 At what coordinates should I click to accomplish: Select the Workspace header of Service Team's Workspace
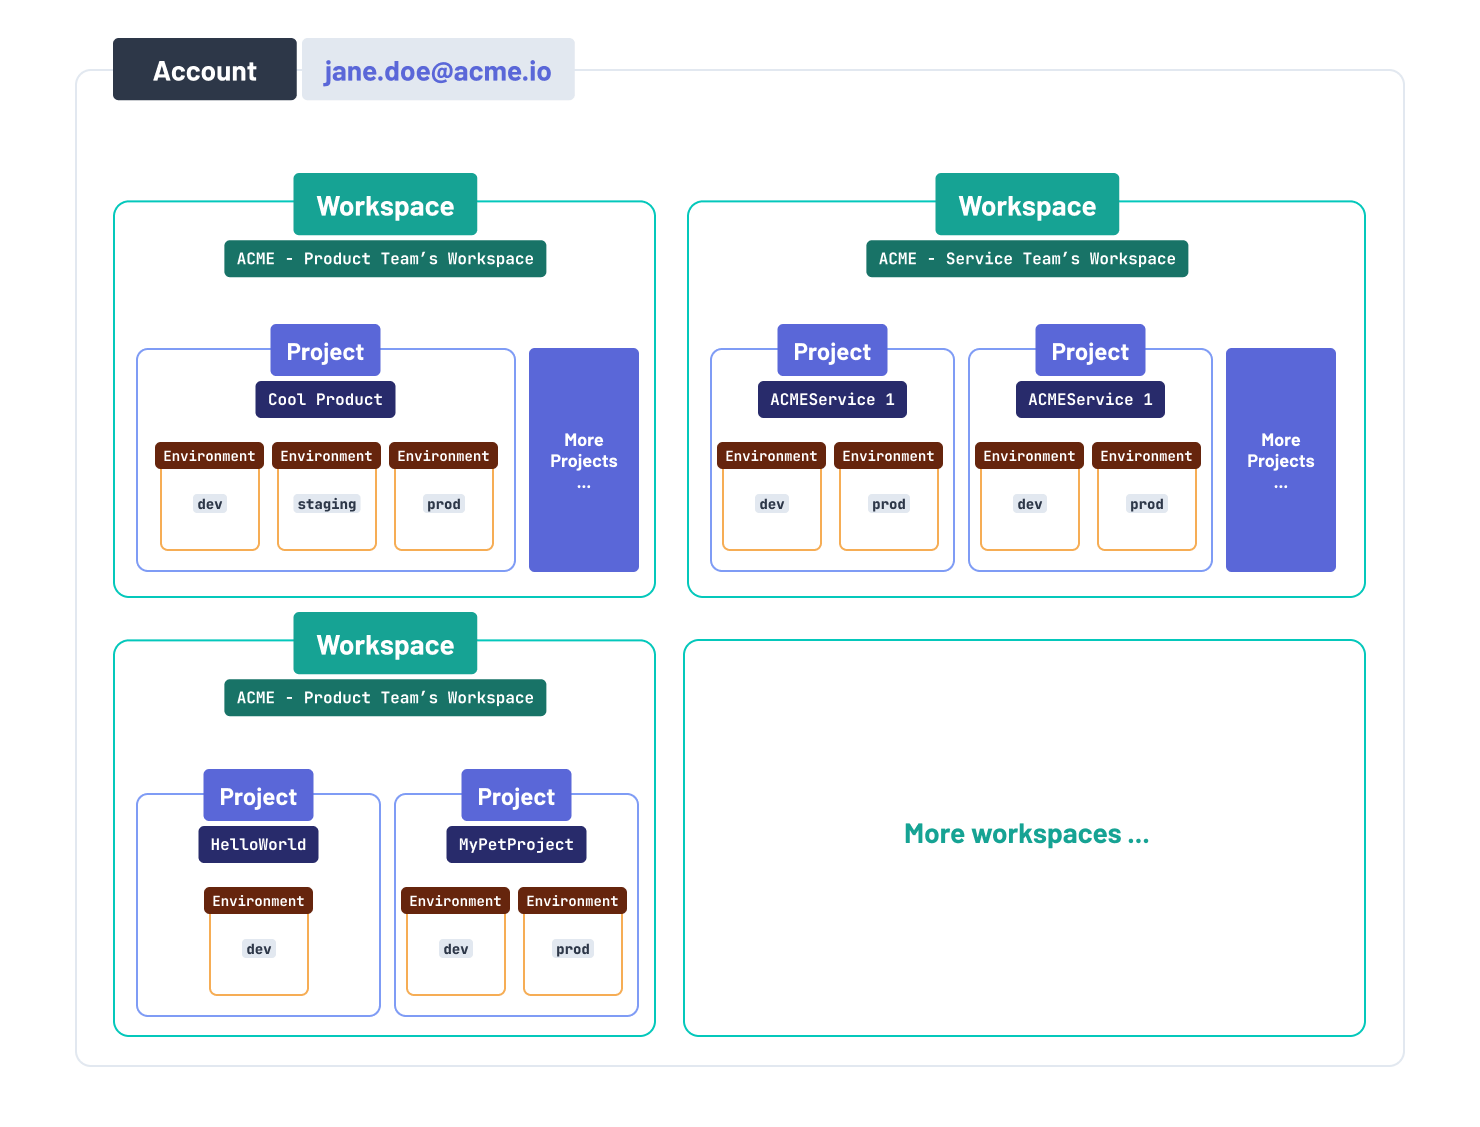(1026, 204)
